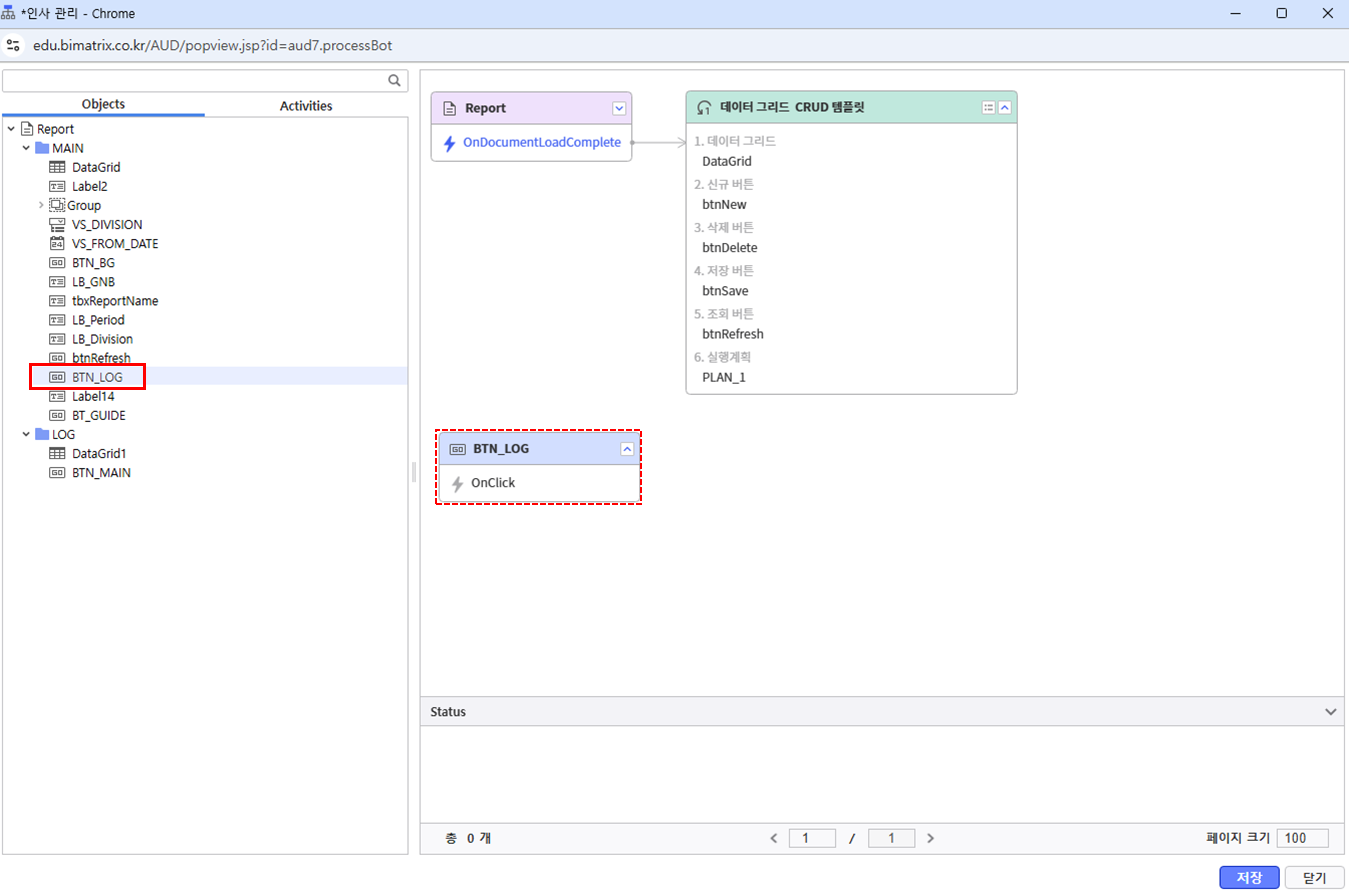Screen dimensions: 1349x895
Task: Click the VS_FROM_DATE calendar icon
Action: tap(57, 244)
